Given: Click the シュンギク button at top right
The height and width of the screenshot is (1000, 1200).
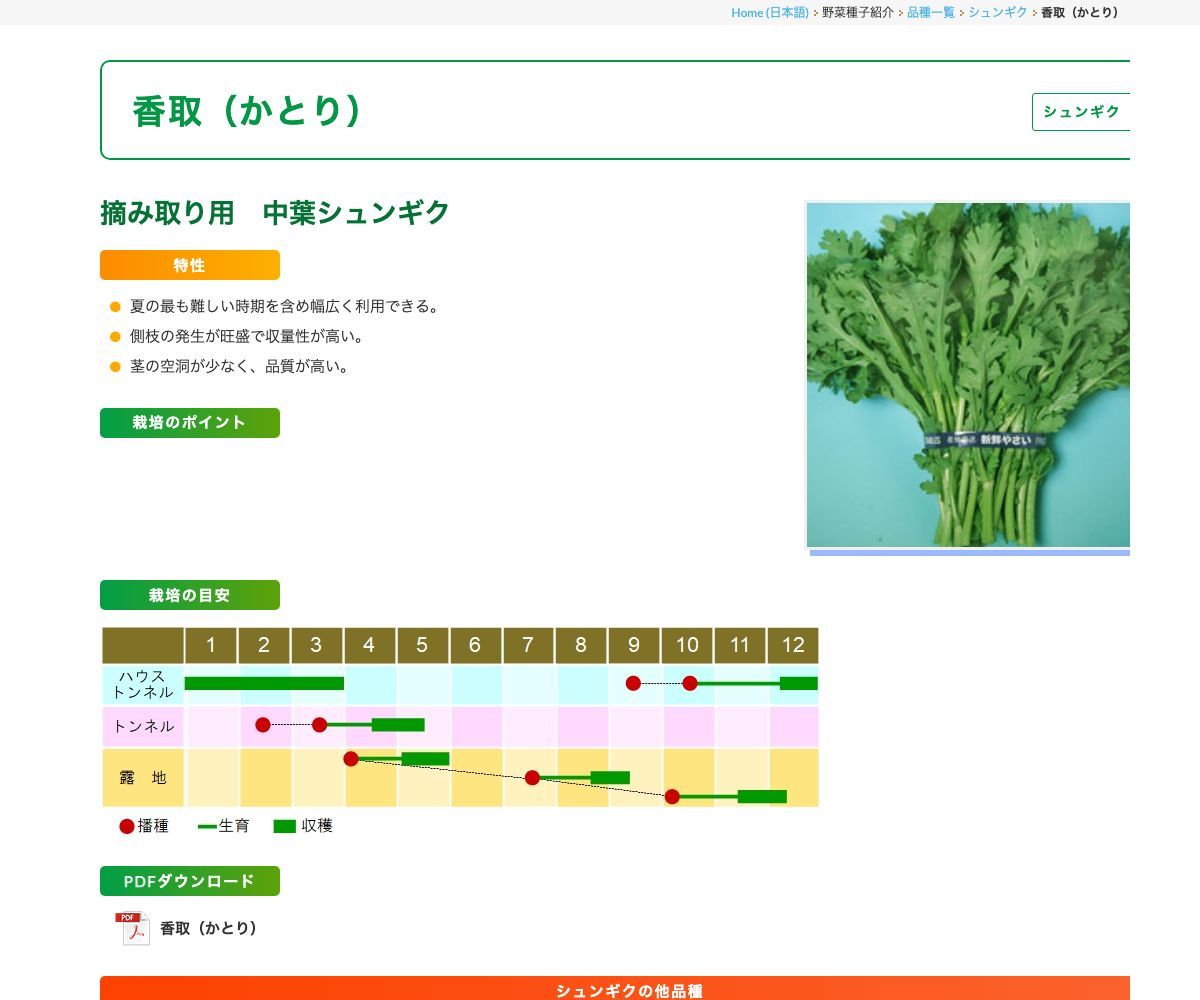Looking at the screenshot, I should [1081, 112].
